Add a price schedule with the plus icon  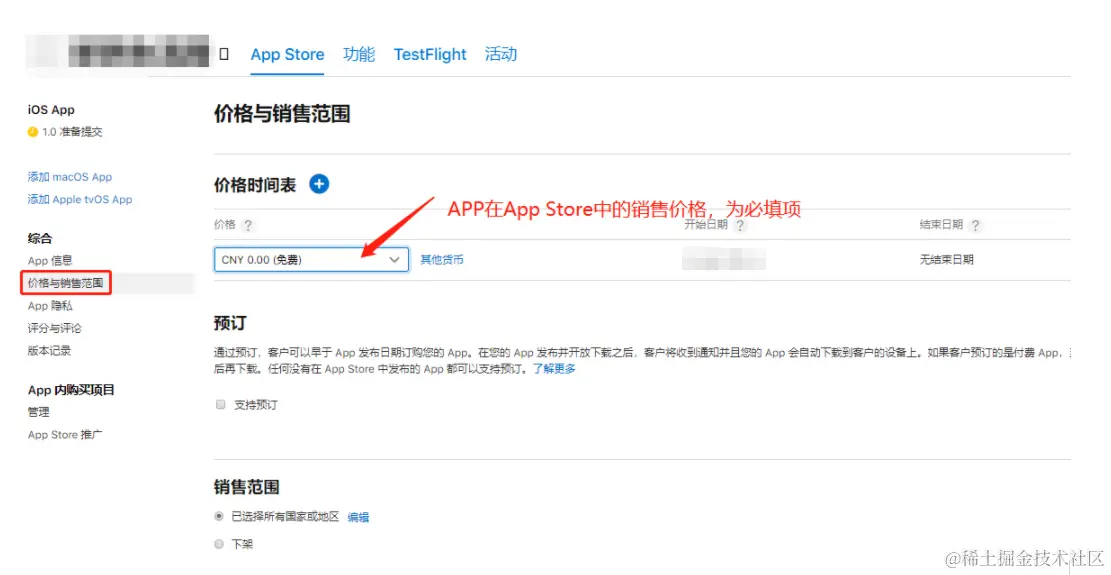(x=320, y=185)
